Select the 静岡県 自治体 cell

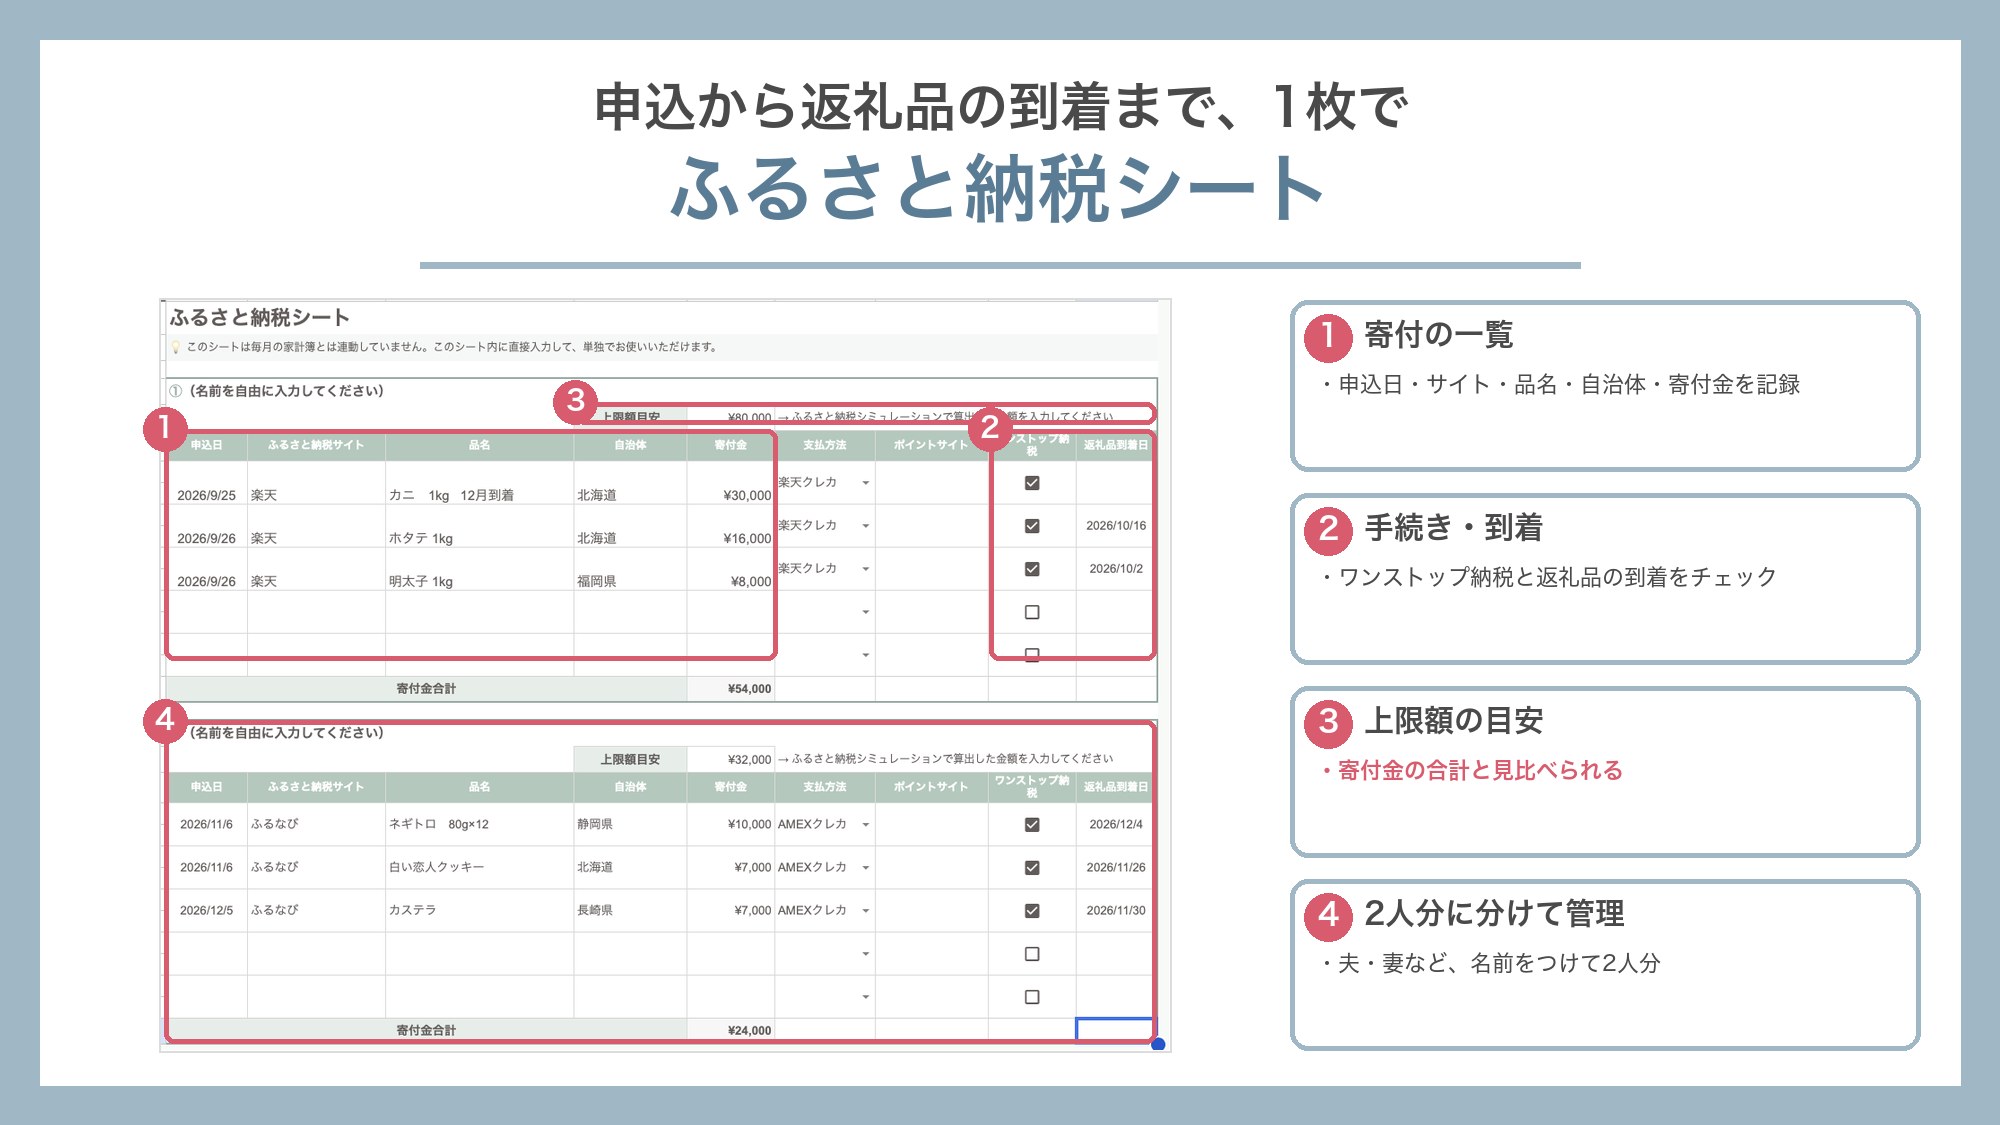(x=631, y=825)
